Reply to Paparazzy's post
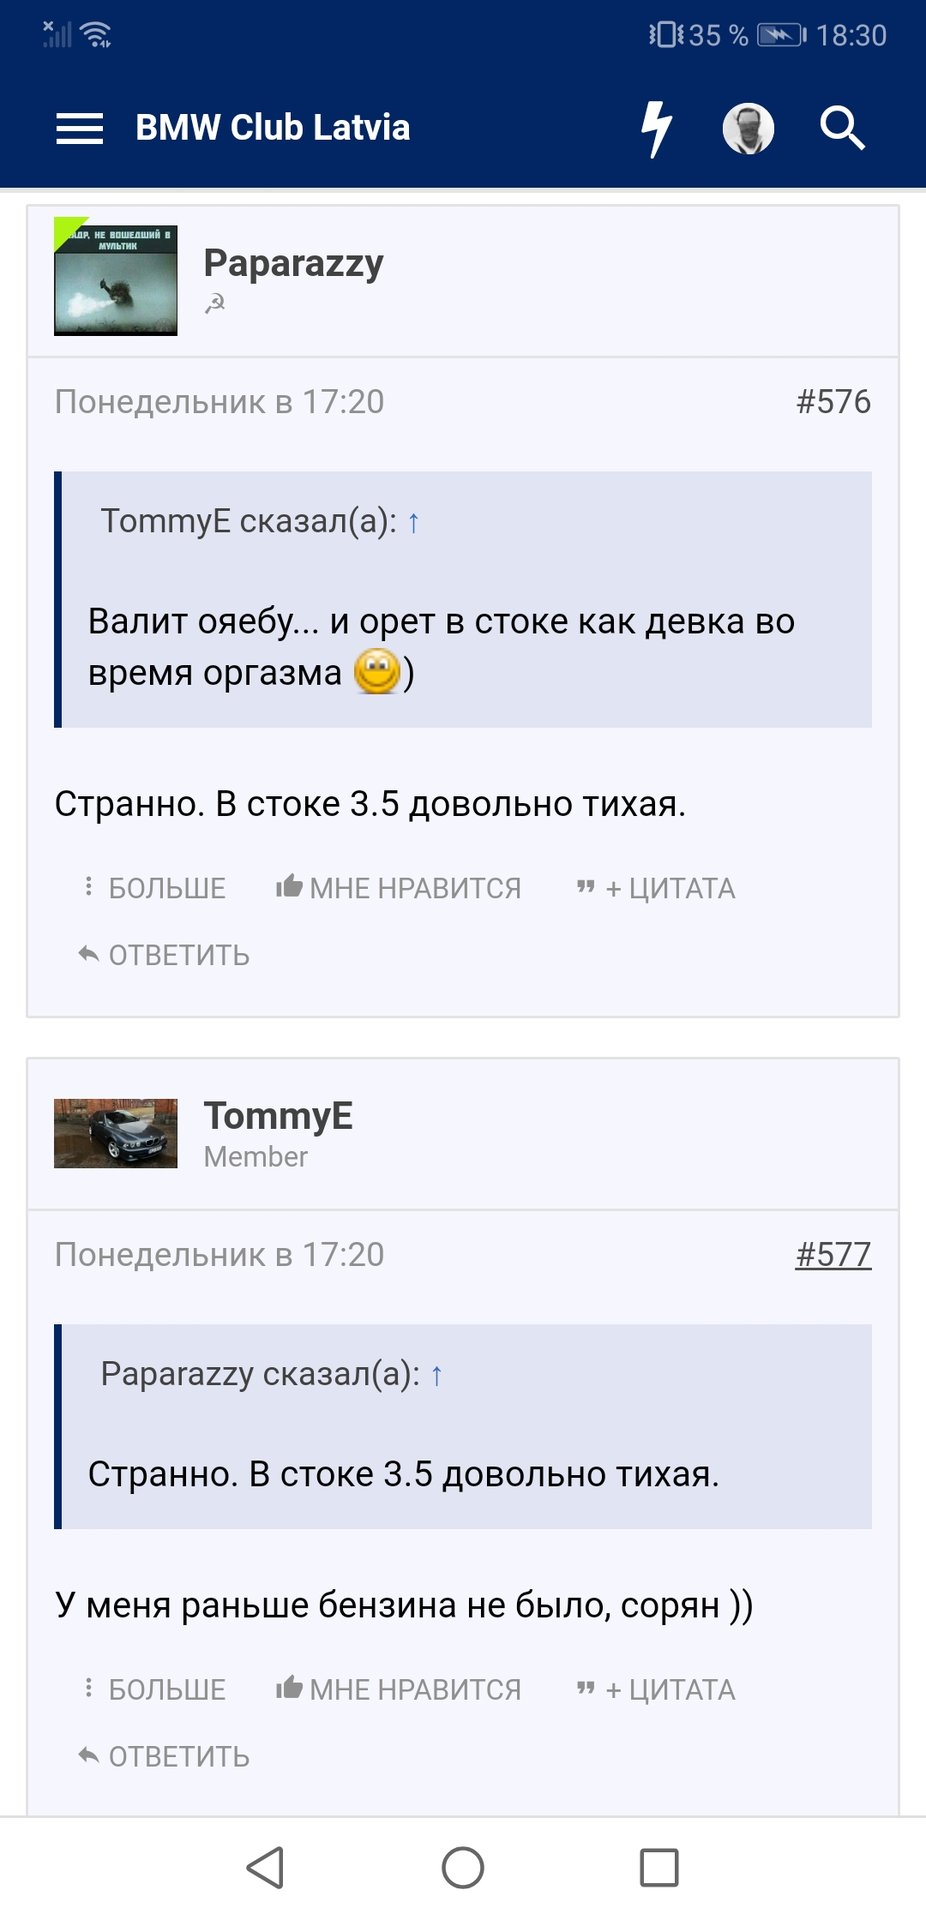The image size is (926, 1920). tap(164, 955)
